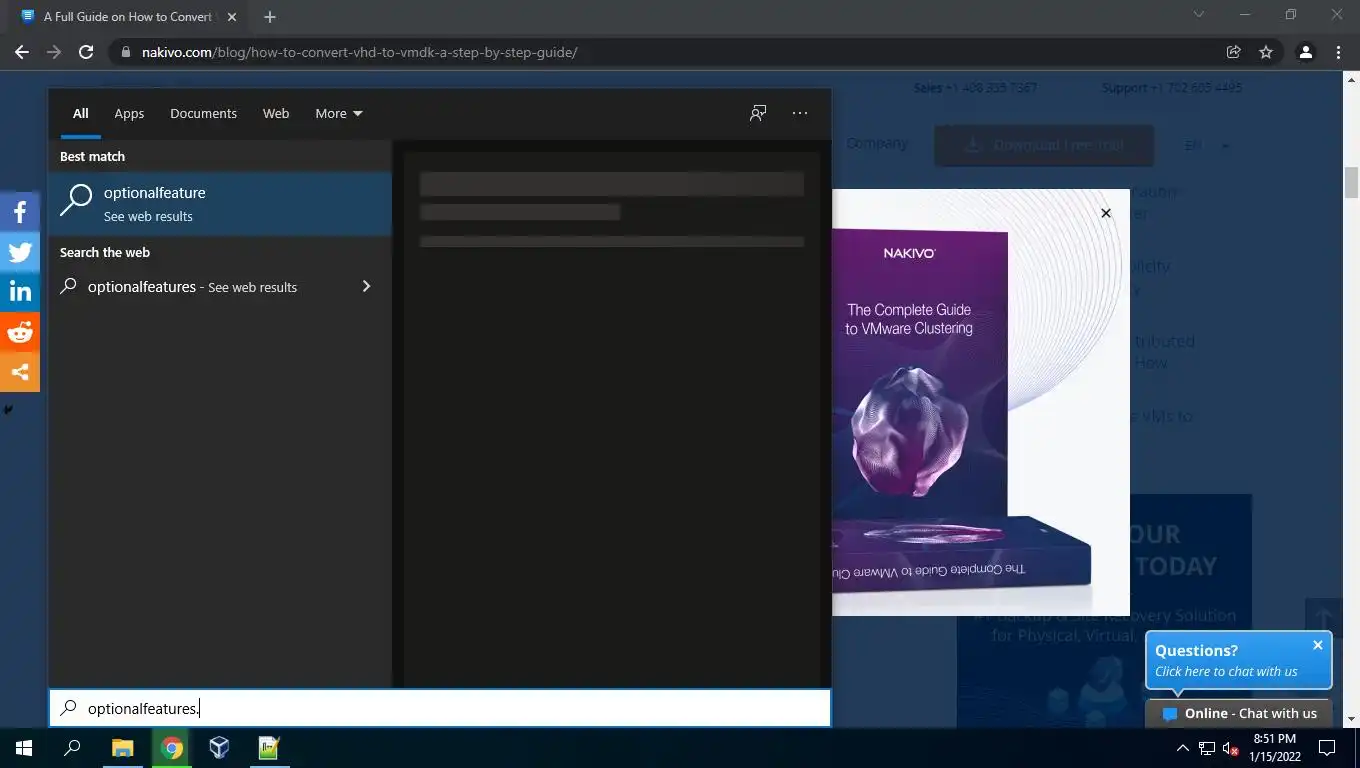The image size is (1360, 768).
Task: Click the search feedback icon
Action: point(758,113)
